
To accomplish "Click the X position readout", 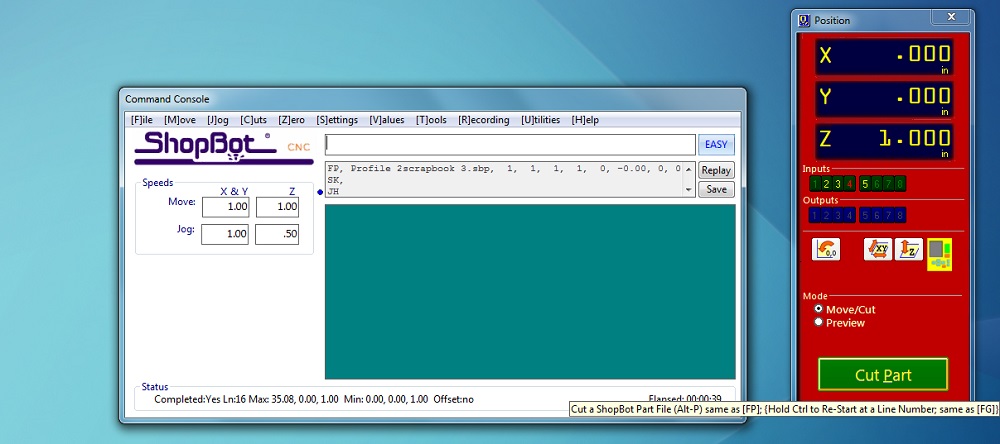I will coord(884,57).
